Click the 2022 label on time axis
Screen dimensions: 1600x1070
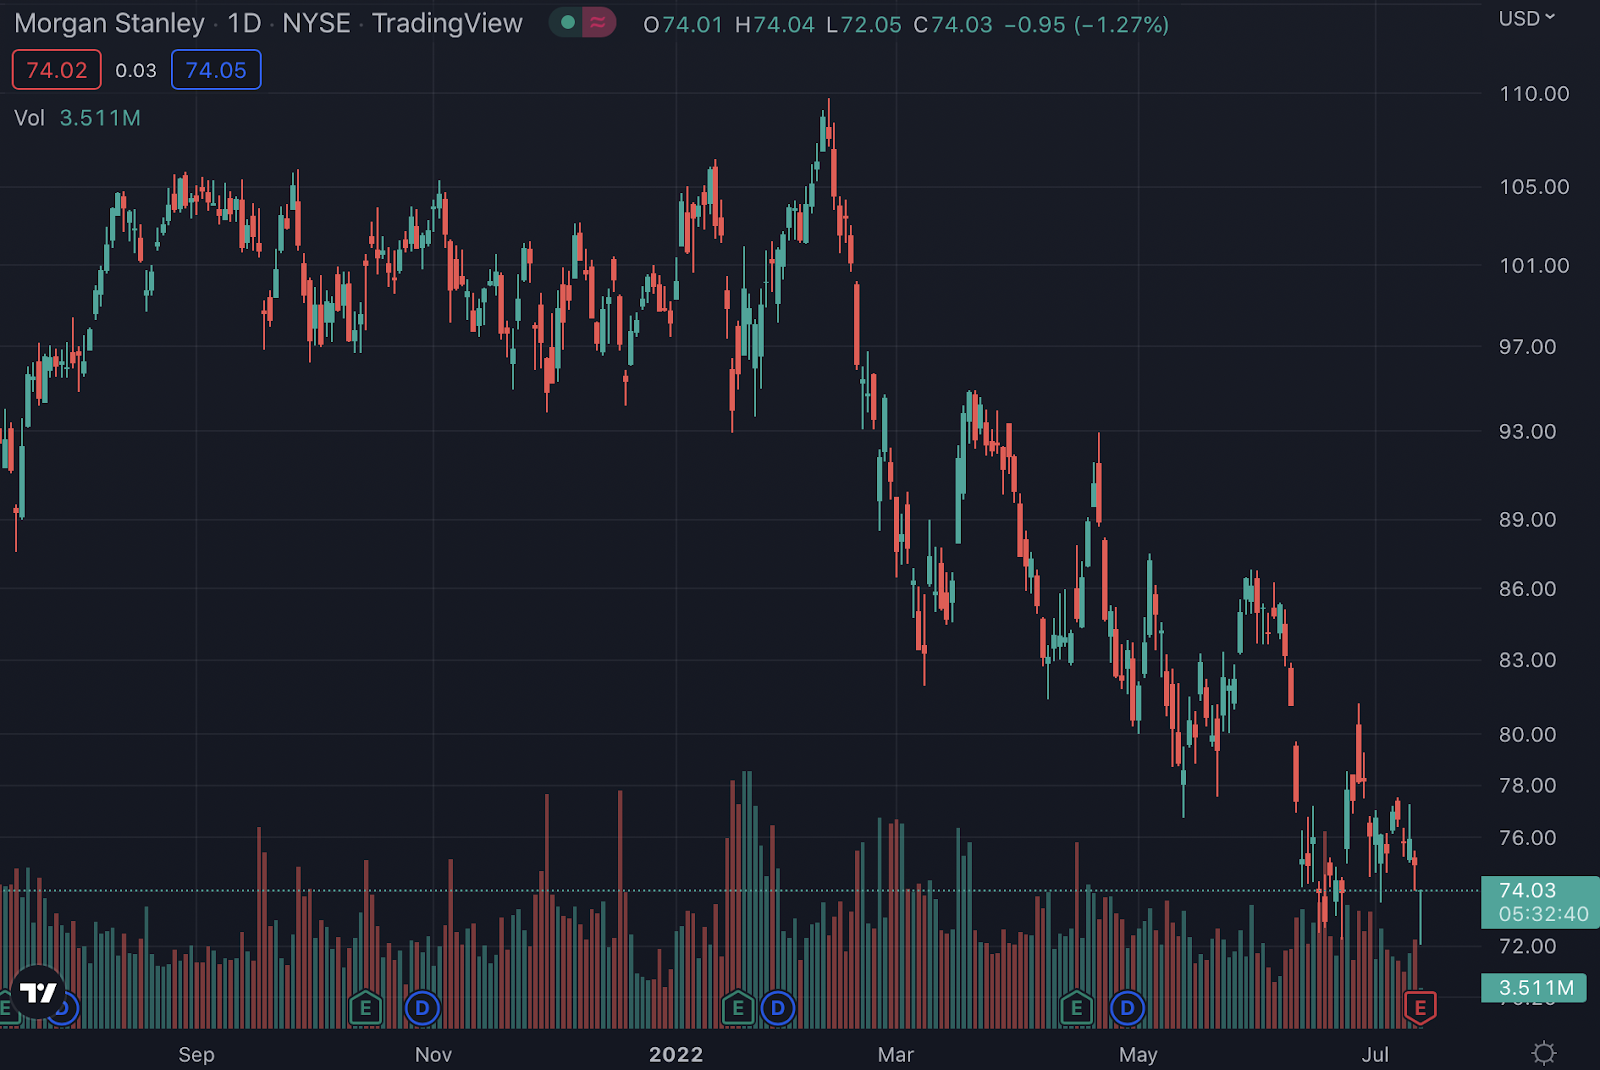pyautogui.click(x=676, y=1055)
